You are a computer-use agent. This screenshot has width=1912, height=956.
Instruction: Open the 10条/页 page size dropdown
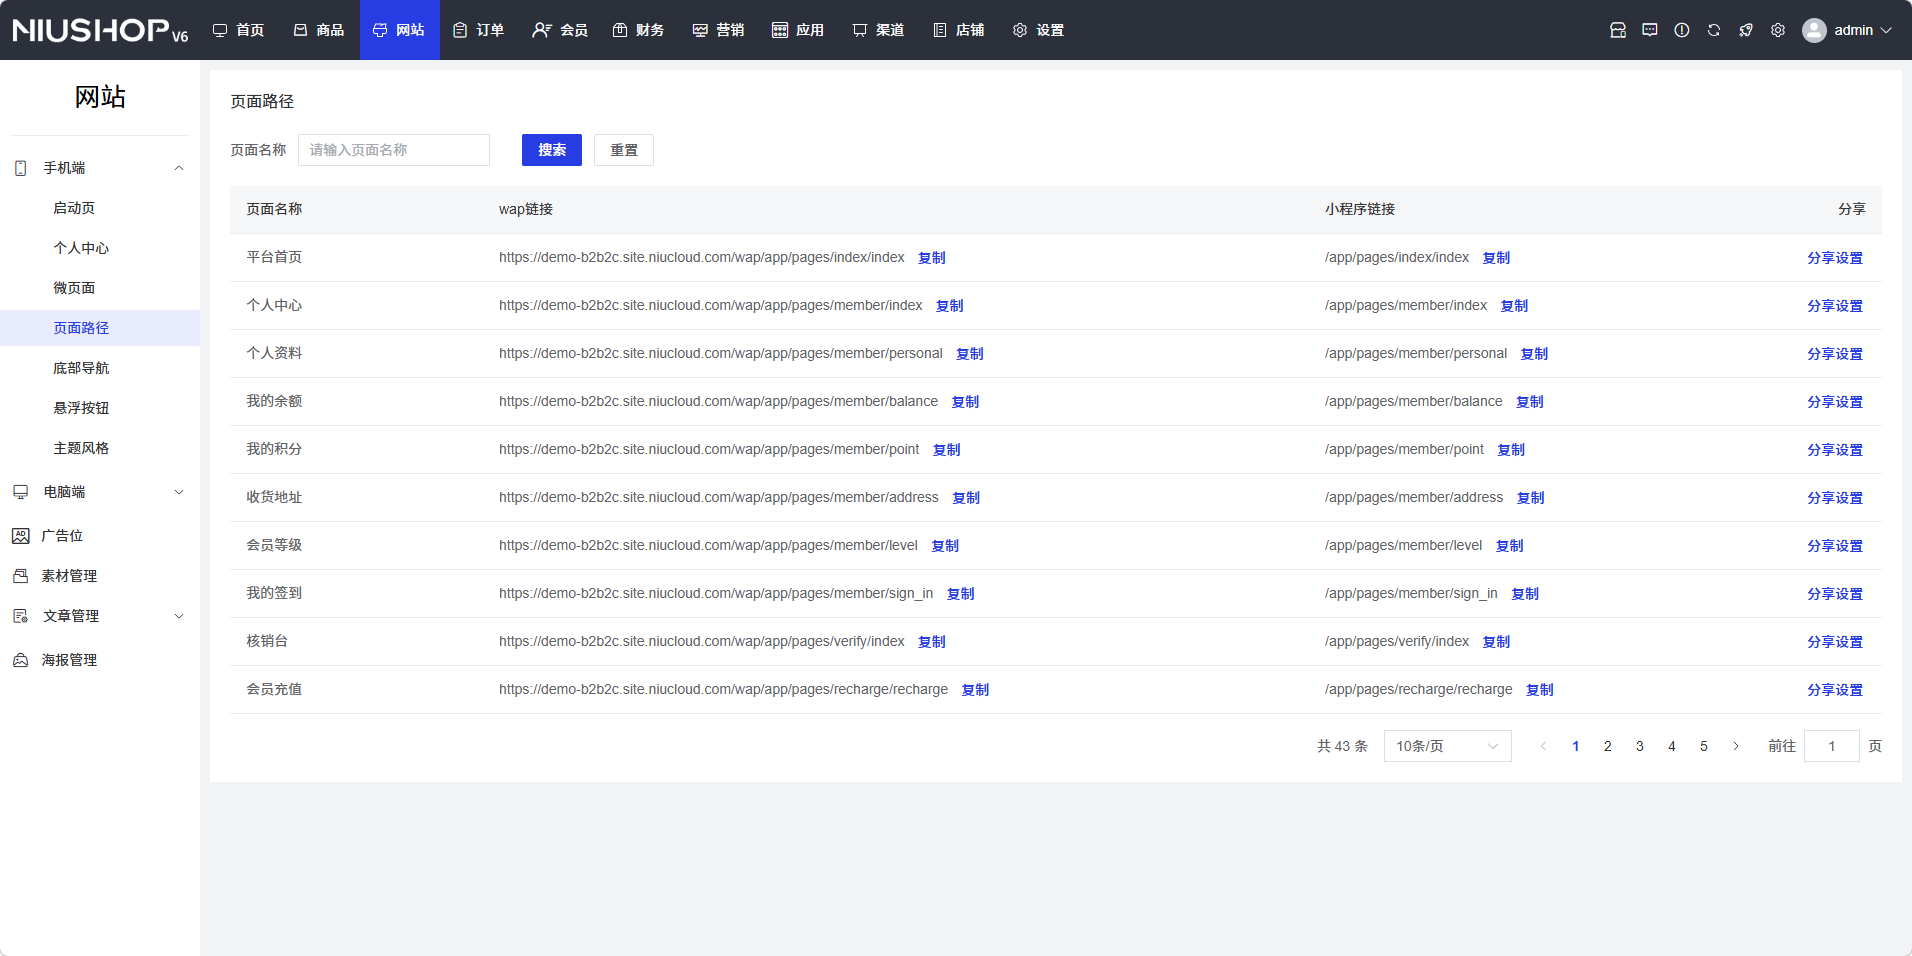tap(1446, 746)
